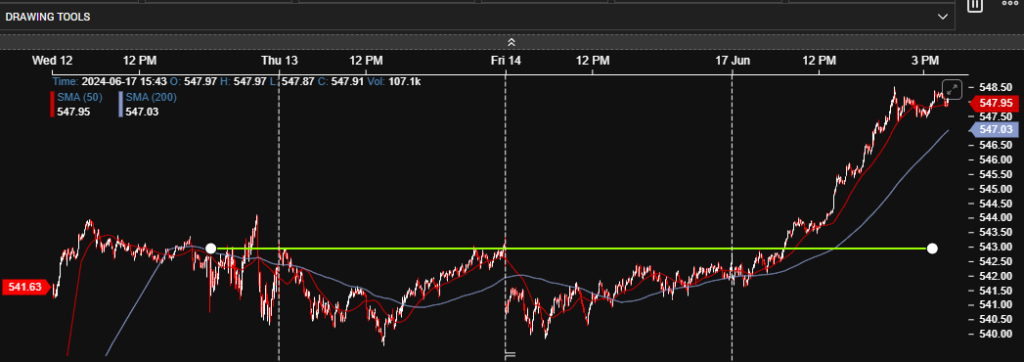Click the small marker icon below Fri 14
1024x362 pixels.
(510, 355)
